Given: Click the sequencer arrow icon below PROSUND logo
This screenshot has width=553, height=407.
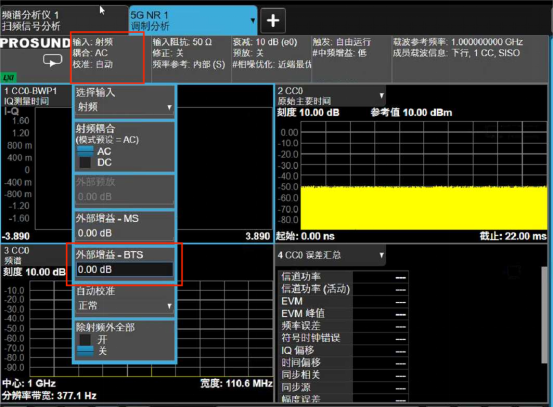Looking at the screenshot, I should point(53,61).
